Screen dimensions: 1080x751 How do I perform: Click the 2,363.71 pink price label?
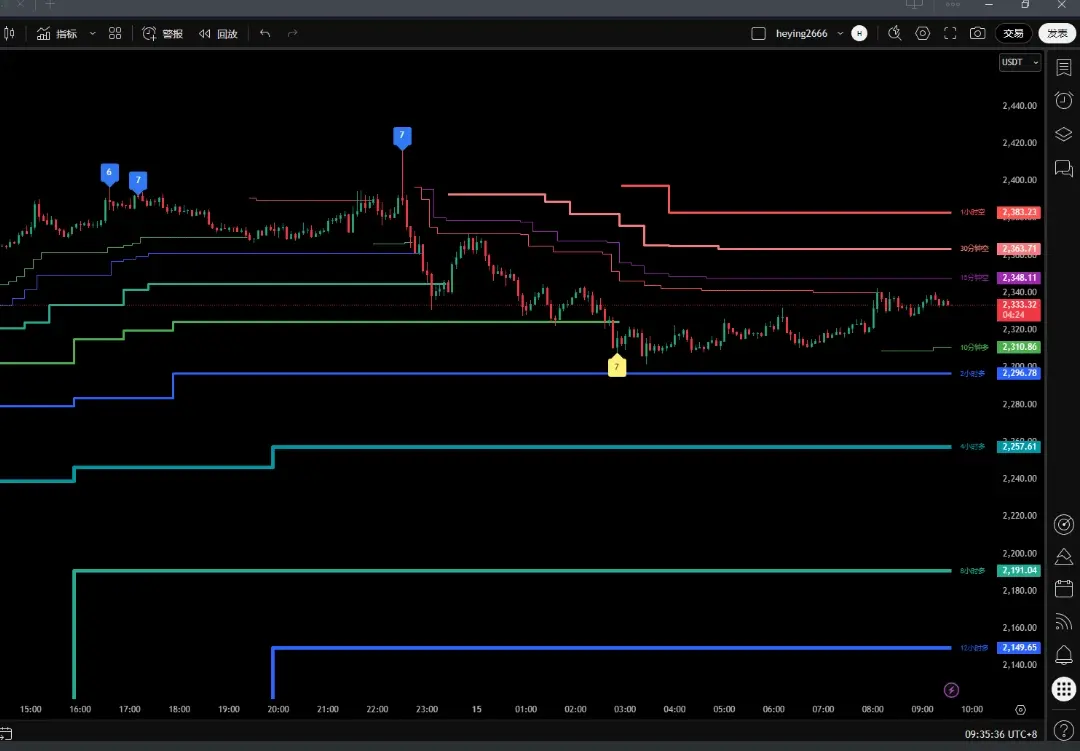tap(1019, 249)
